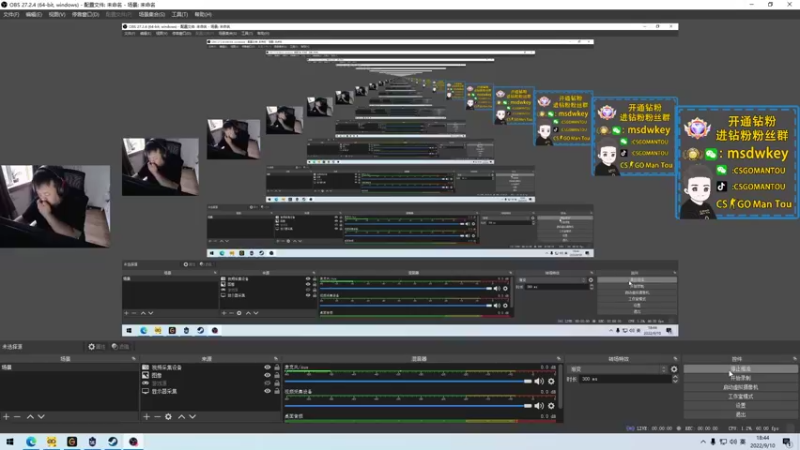The width and height of the screenshot is (800, 450).
Task: Click microphone icon in system tray
Action: point(713,441)
